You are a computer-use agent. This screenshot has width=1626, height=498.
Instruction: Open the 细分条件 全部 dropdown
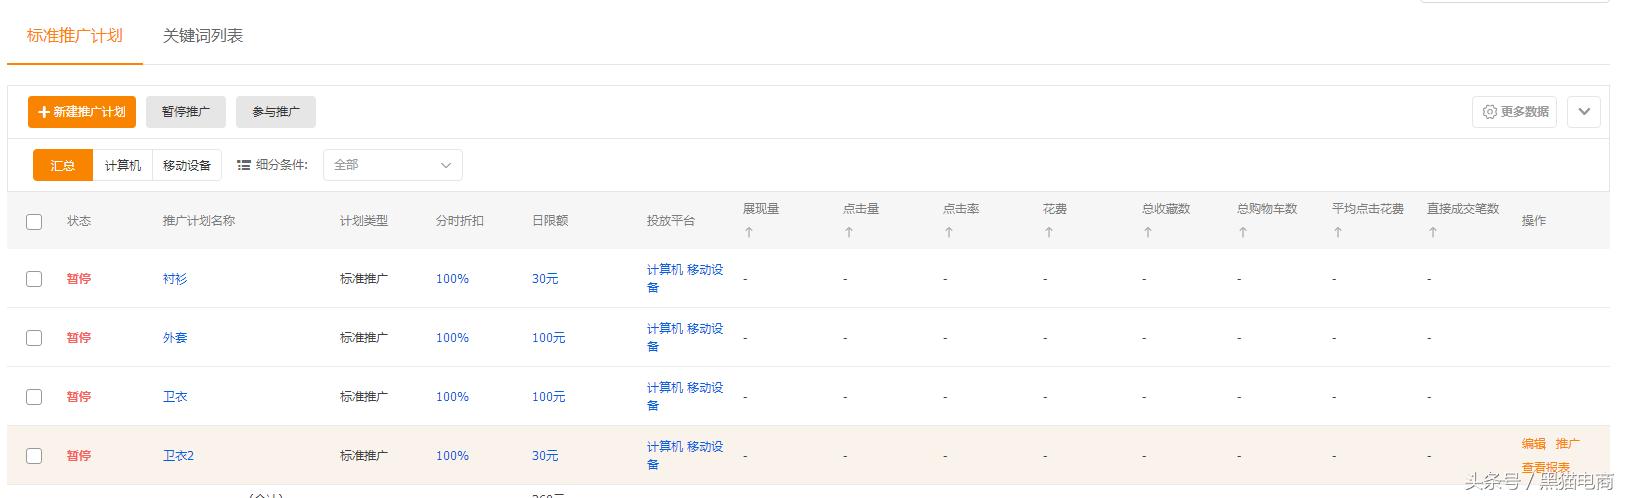(392, 165)
